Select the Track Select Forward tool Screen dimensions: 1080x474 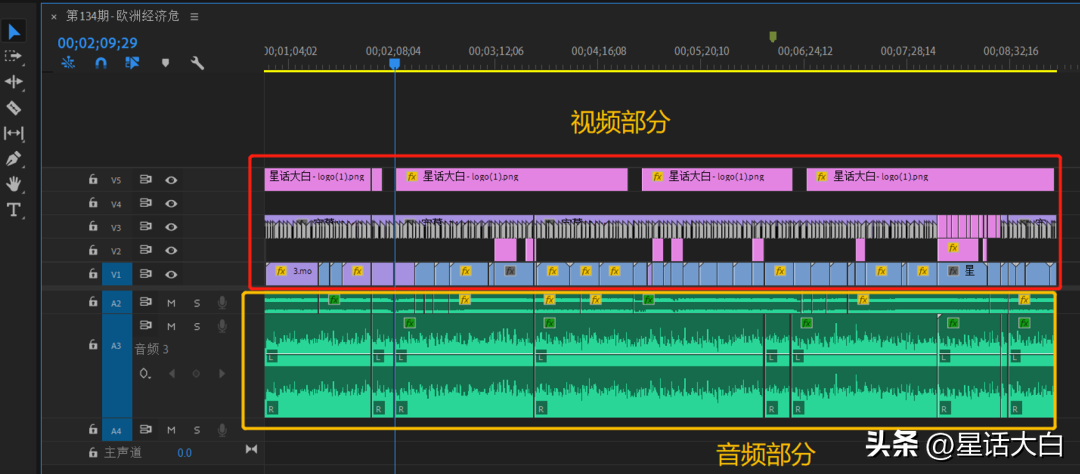point(14,57)
